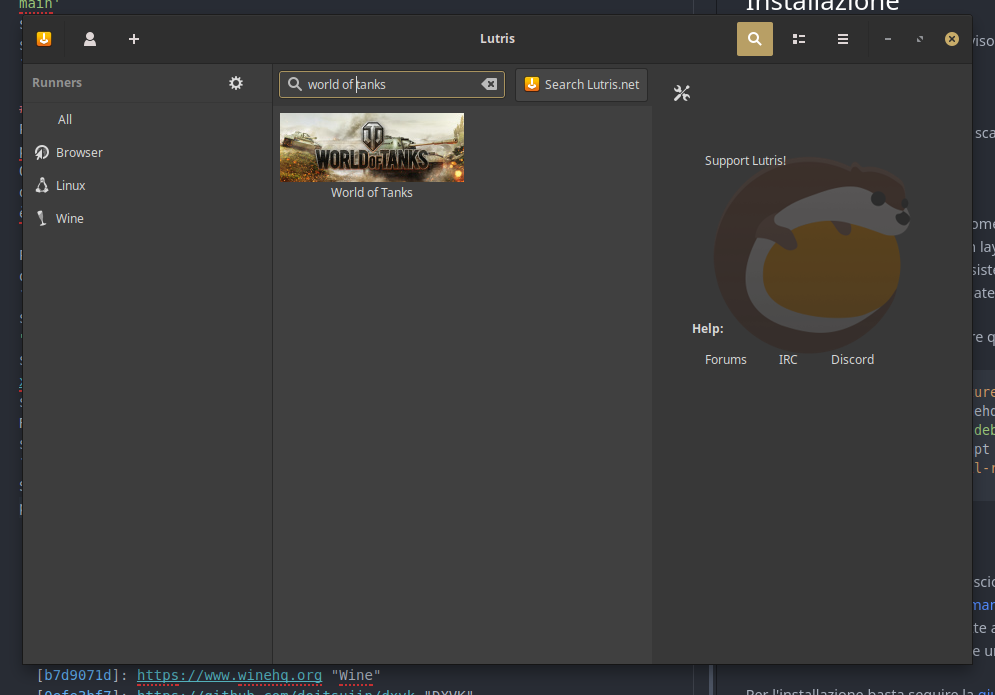Open the IRC help link
The height and width of the screenshot is (695, 995).
[x=788, y=359]
